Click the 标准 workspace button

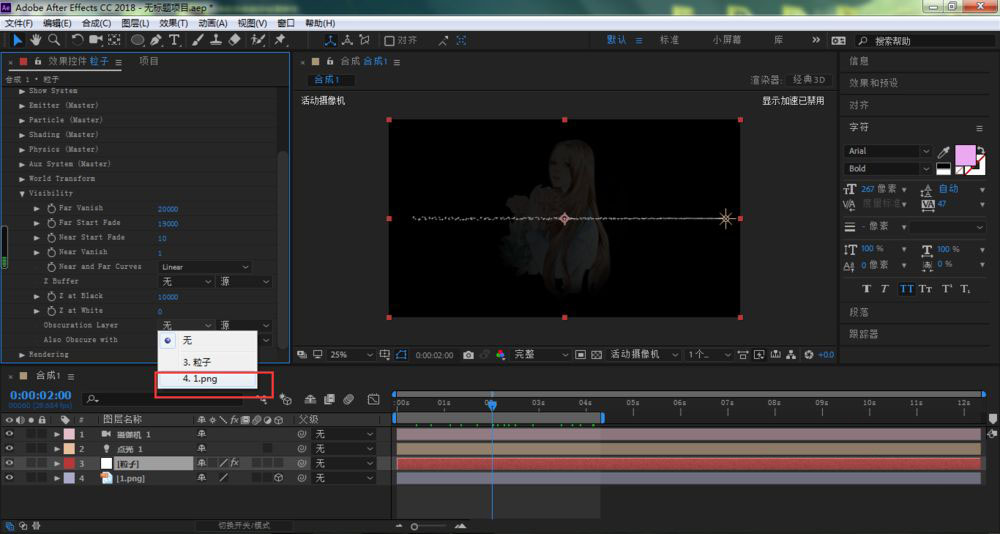click(x=669, y=40)
